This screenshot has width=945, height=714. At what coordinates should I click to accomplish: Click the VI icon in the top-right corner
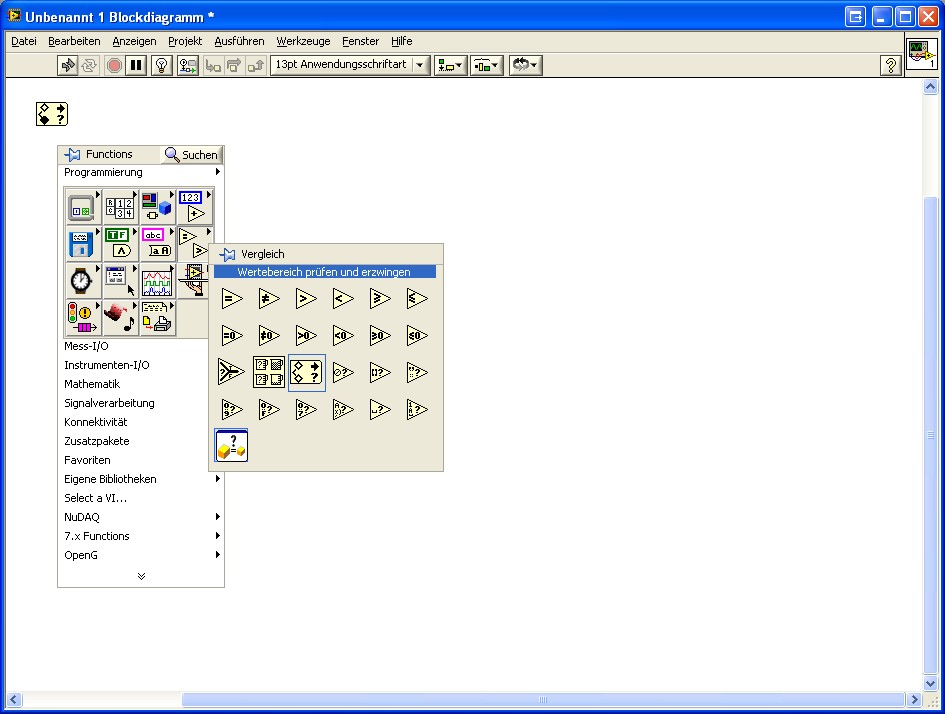[x=921, y=55]
